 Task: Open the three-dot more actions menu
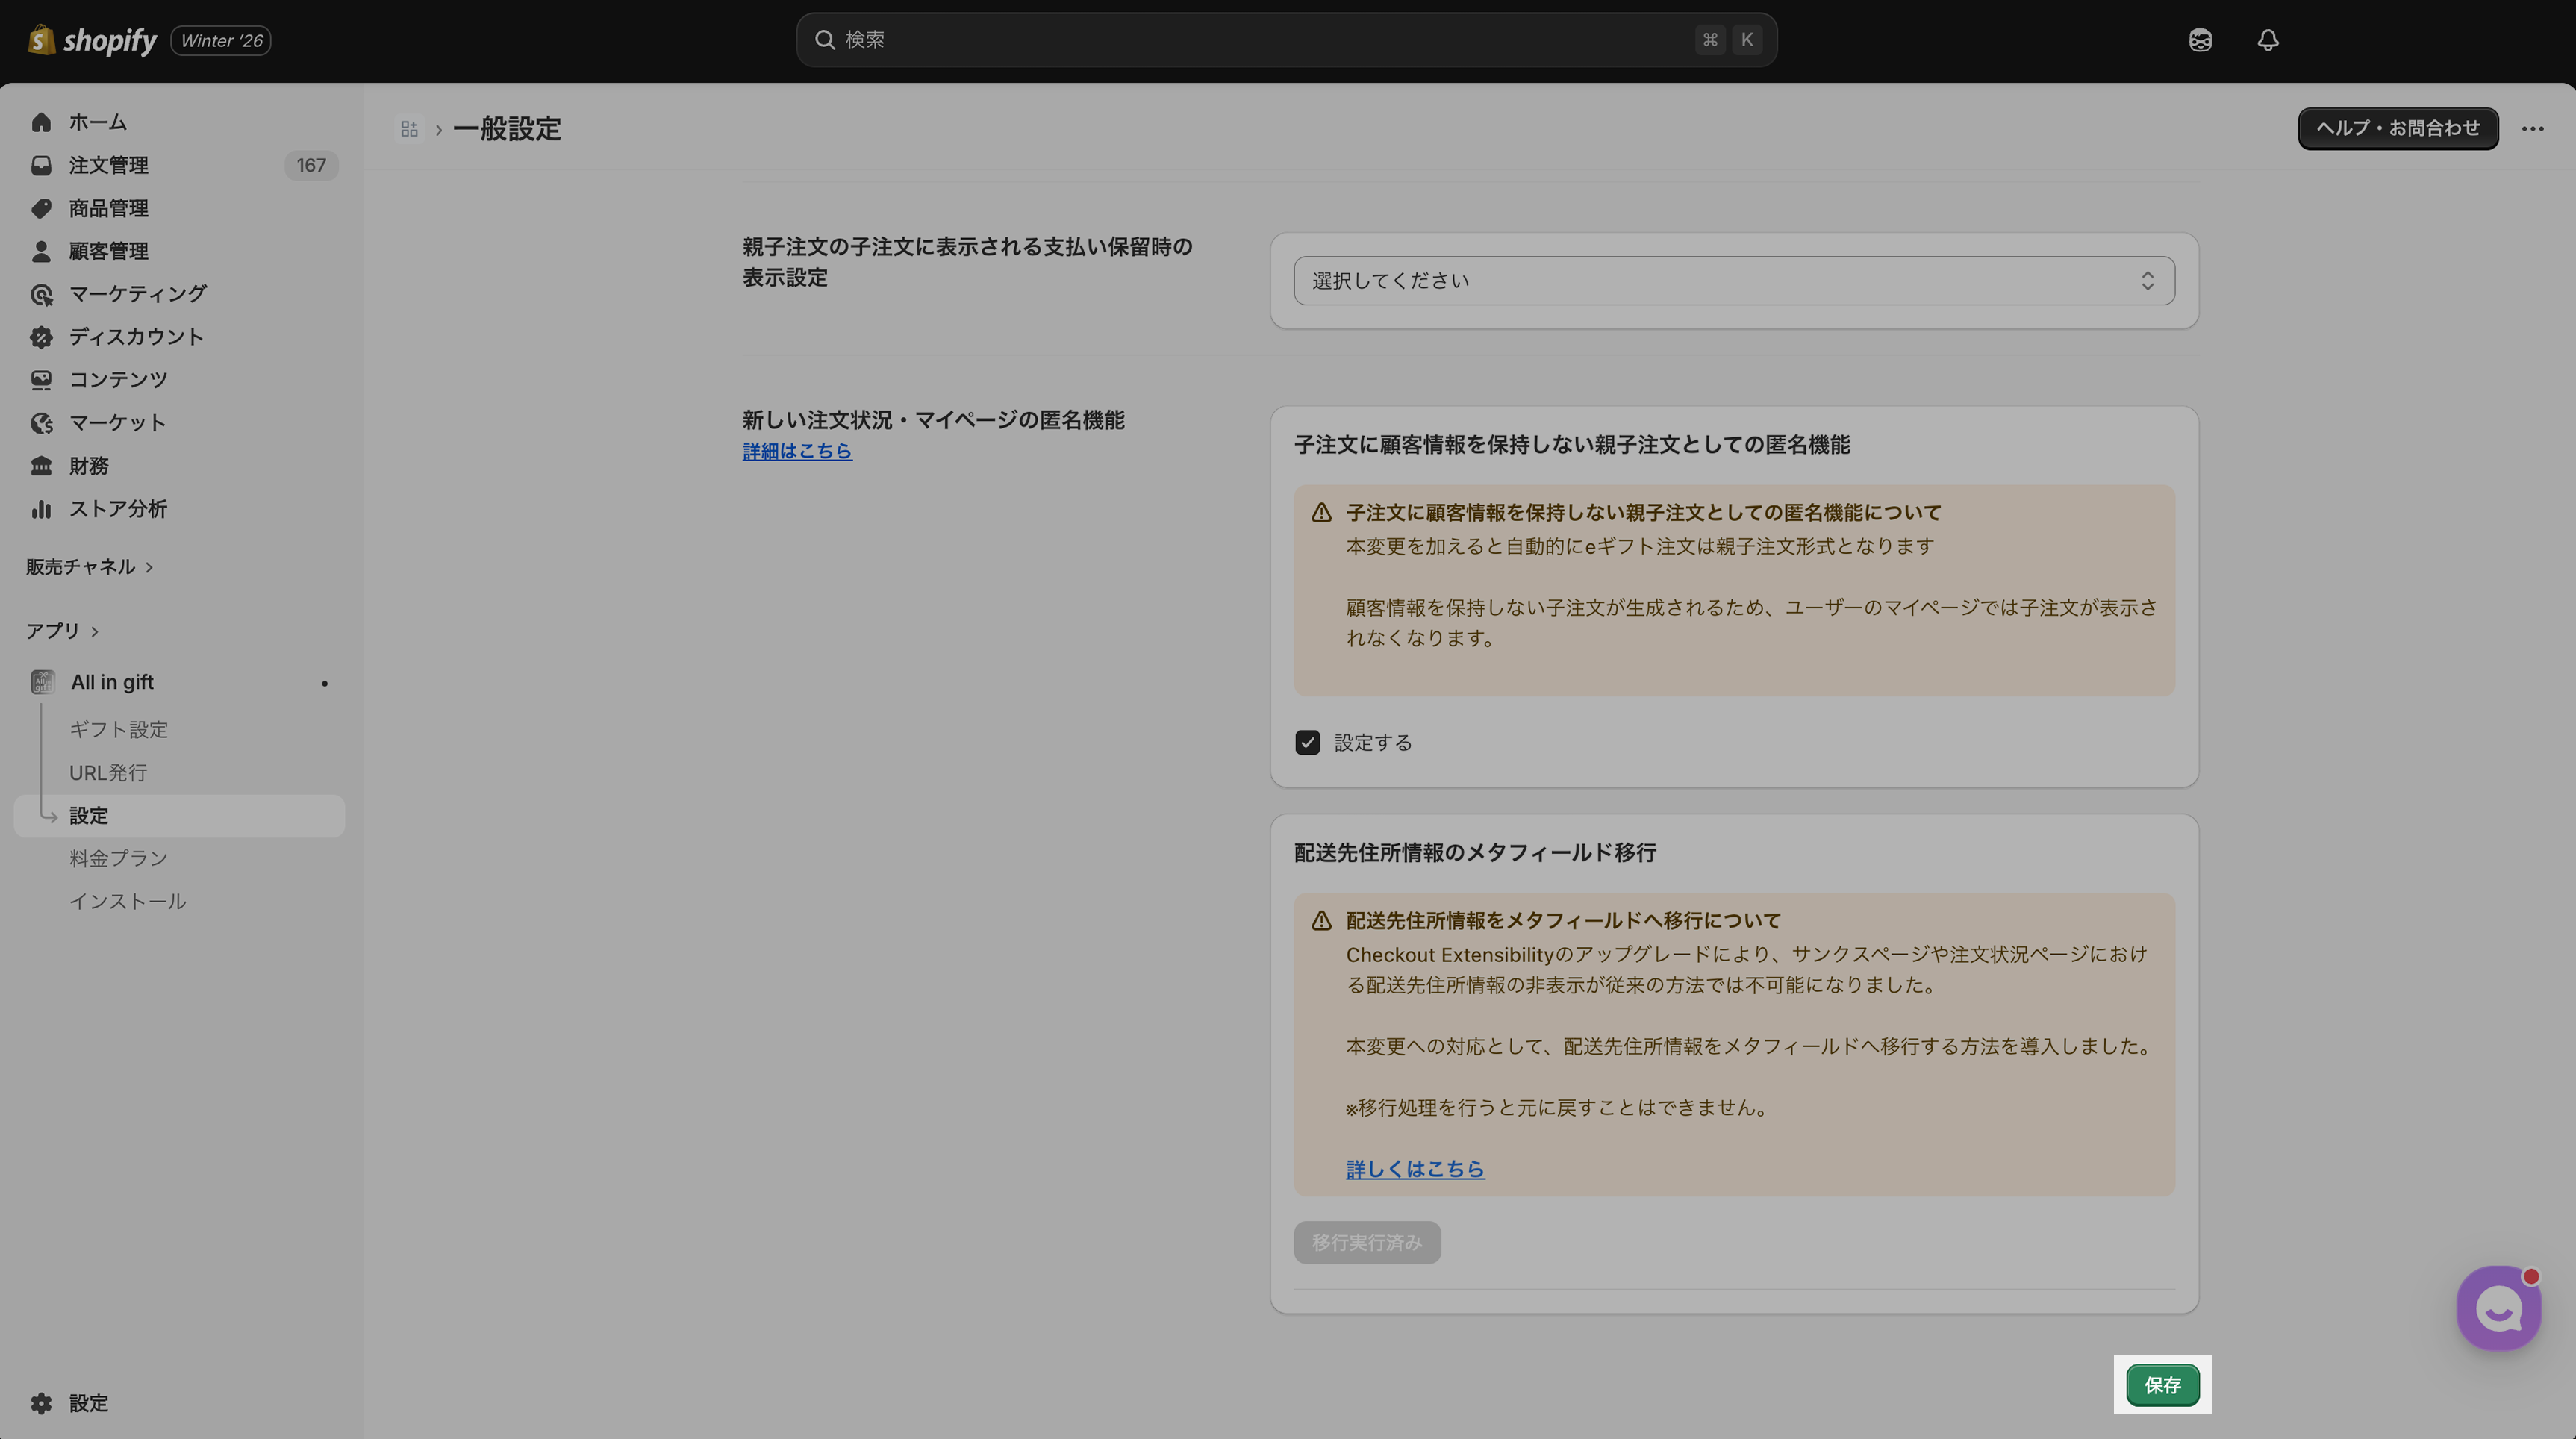click(2532, 129)
